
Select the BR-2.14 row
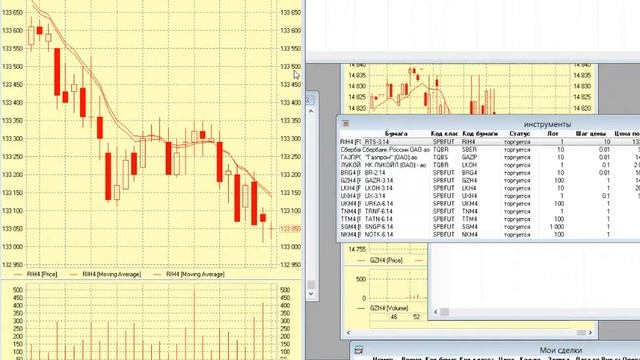click(490, 173)
